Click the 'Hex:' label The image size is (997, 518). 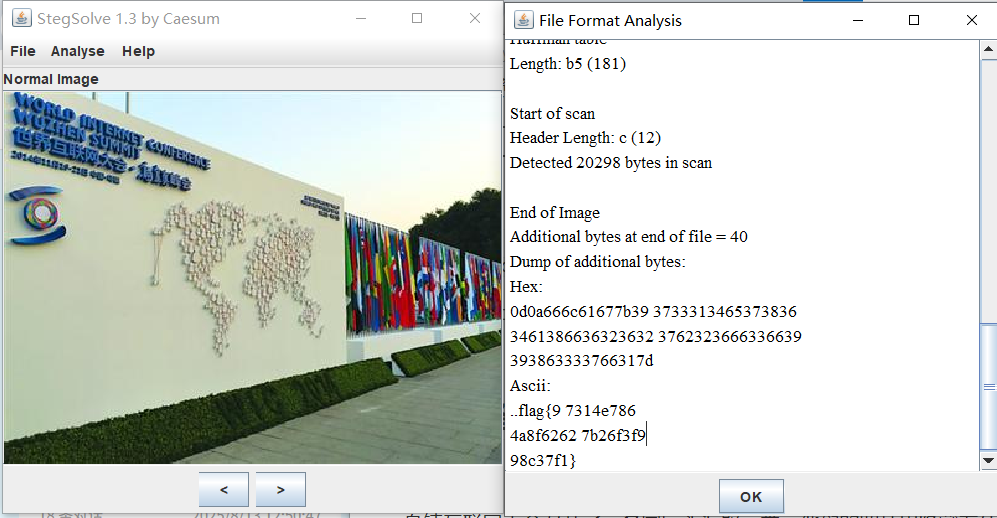click(526, 287)
